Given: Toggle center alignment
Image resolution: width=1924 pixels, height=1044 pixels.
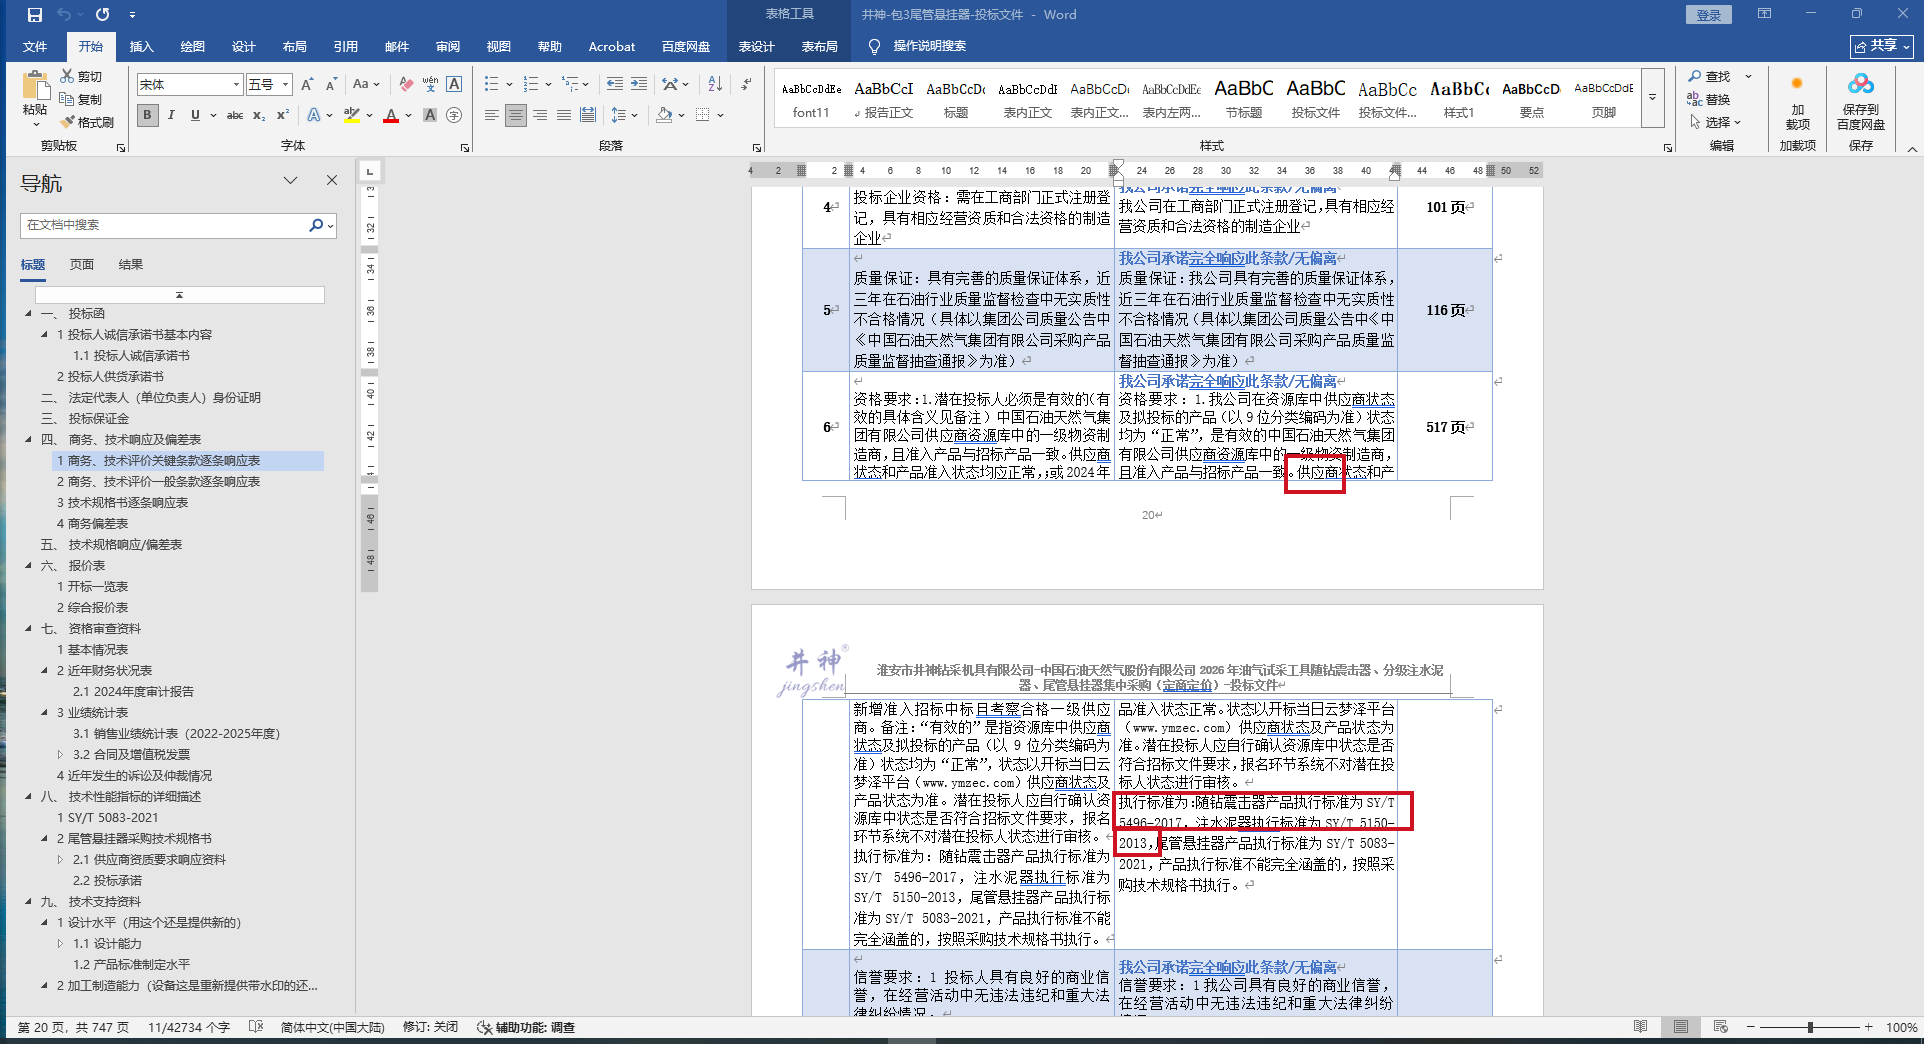Looking at the screenshot, I should click(x=515, y=115).
